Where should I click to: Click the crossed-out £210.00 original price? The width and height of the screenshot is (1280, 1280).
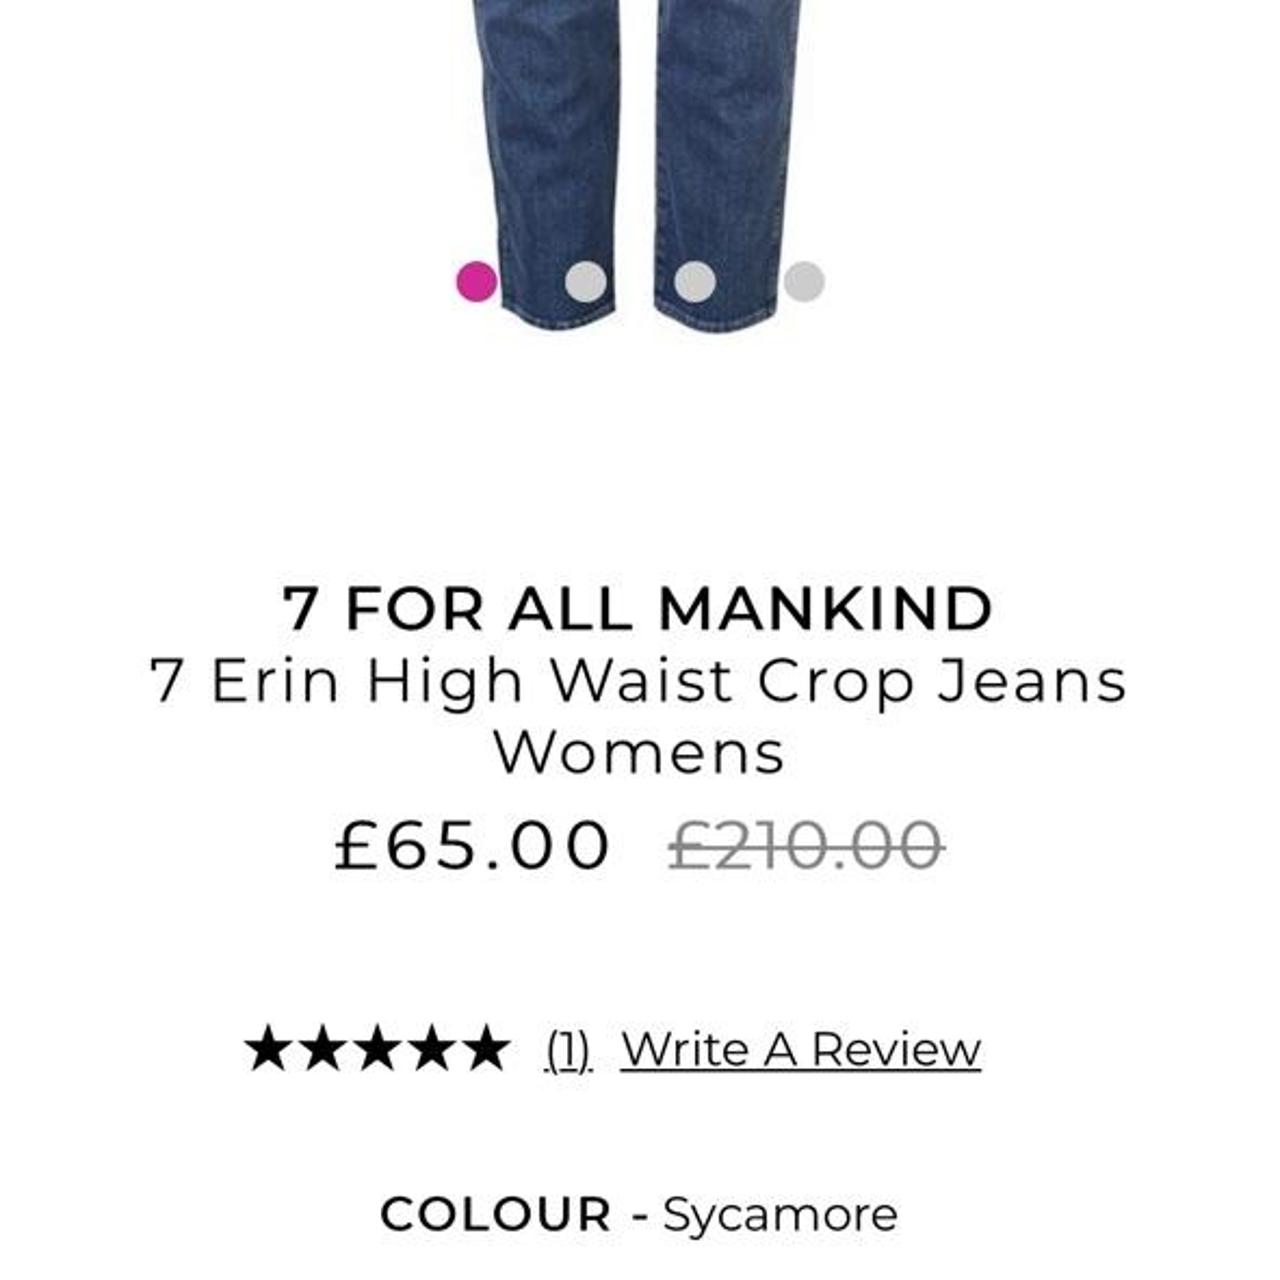pos(806,845)
